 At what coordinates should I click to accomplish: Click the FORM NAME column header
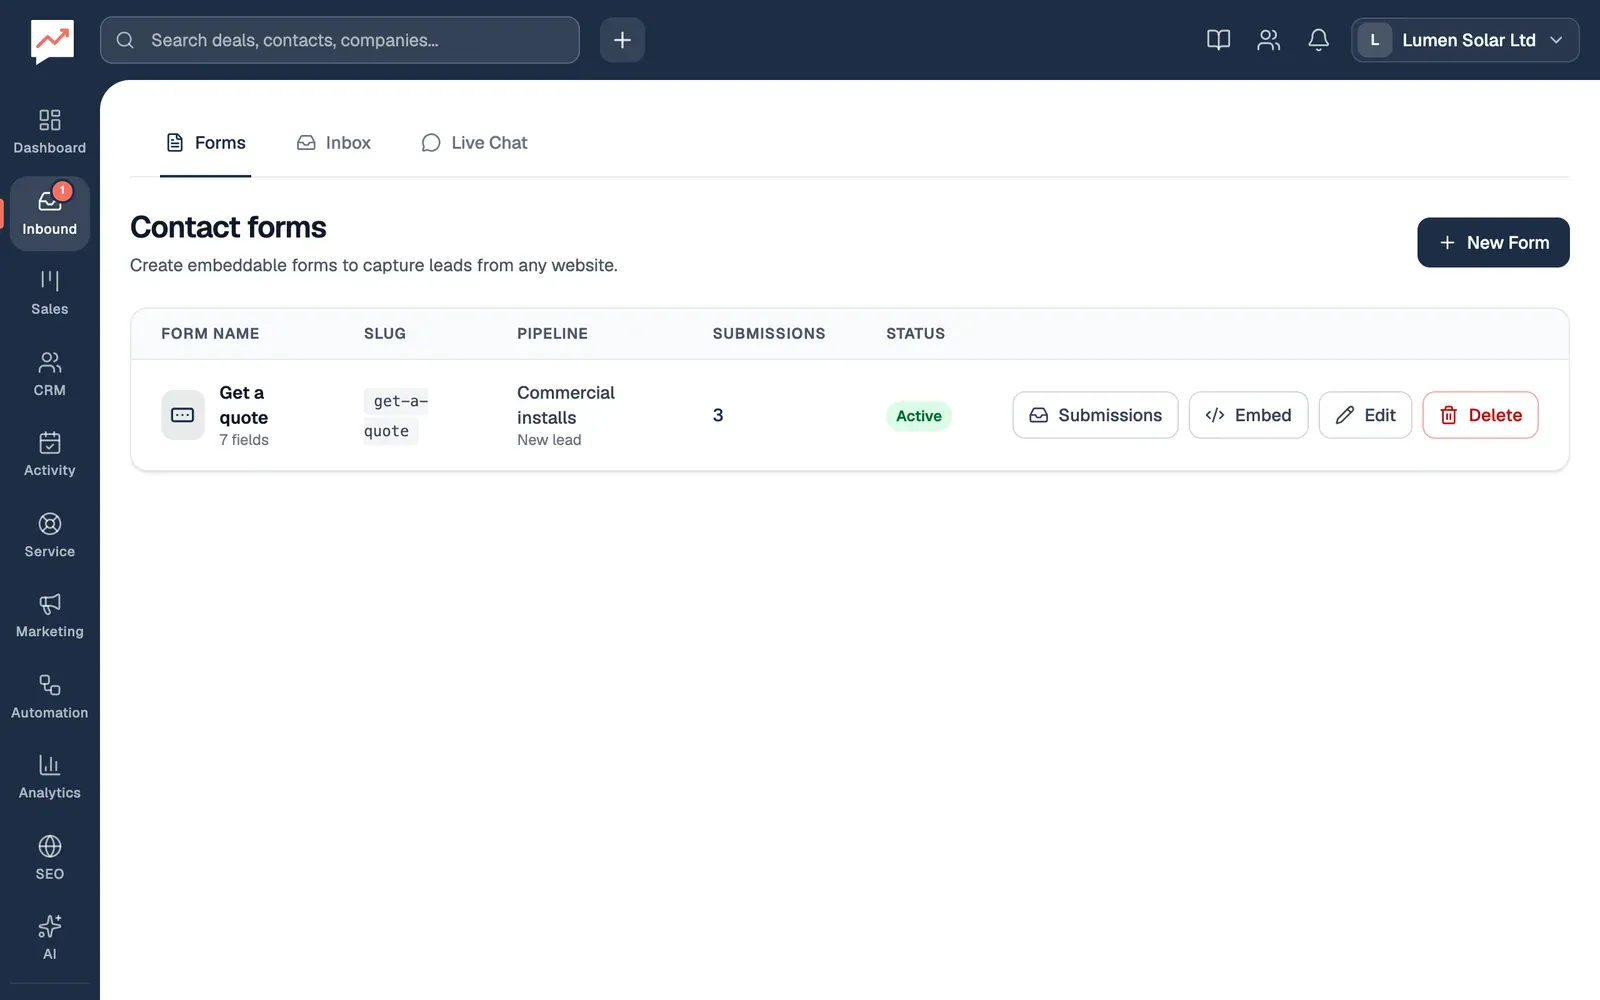[210, 334]
